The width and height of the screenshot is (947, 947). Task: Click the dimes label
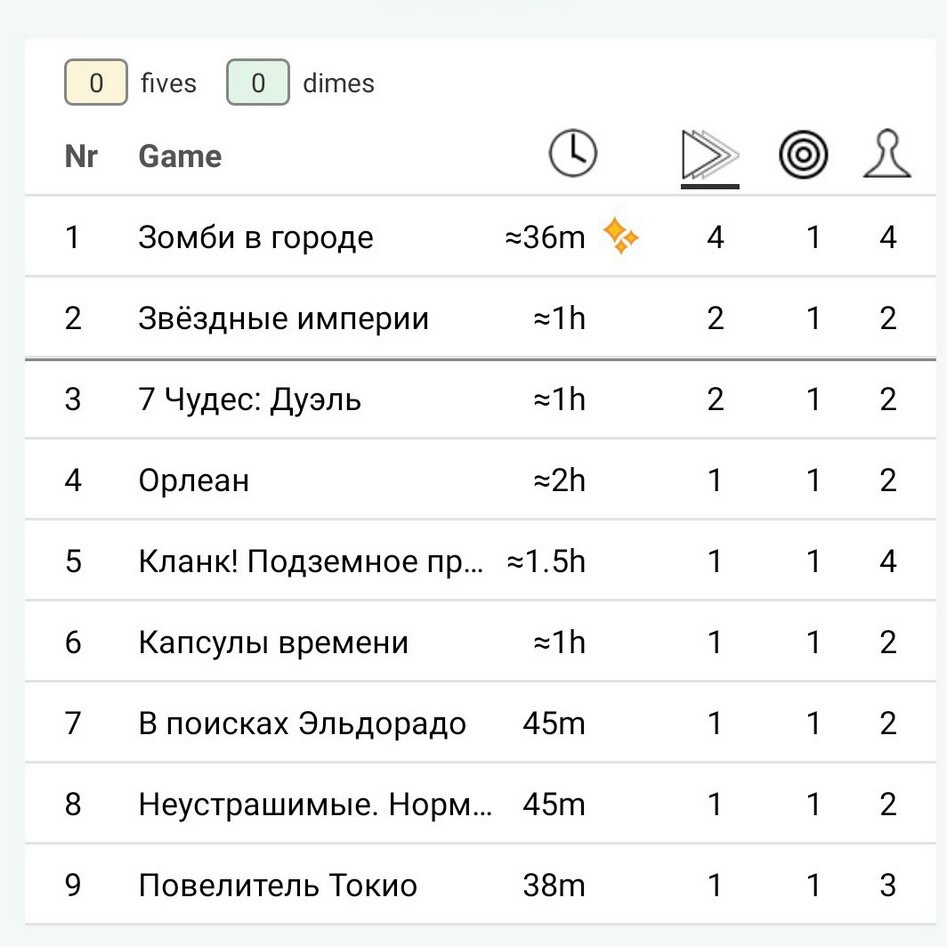[339, 83]
